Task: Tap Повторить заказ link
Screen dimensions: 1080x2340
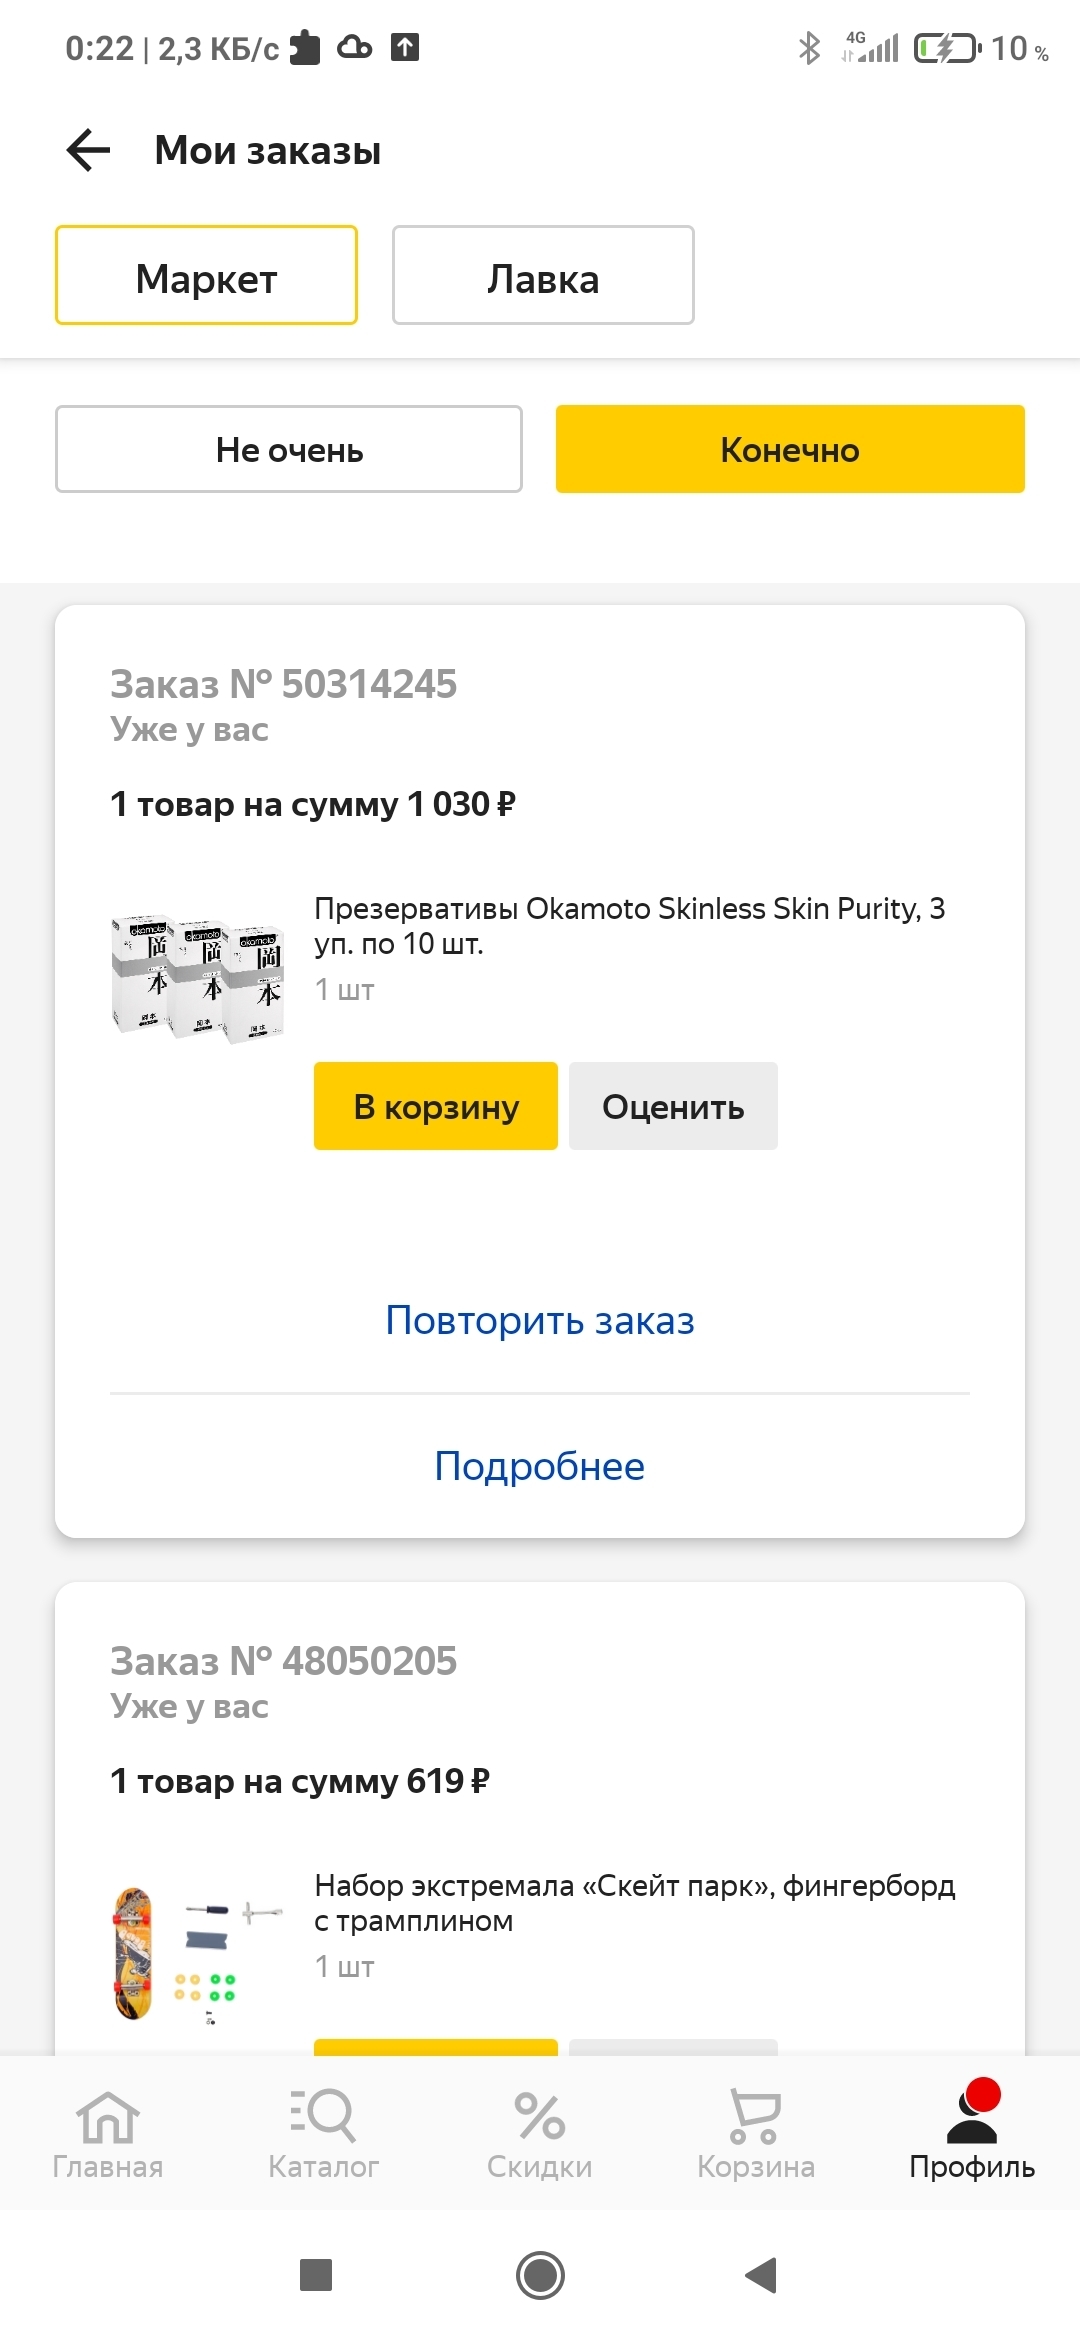Action: [x=540, y=1320]
